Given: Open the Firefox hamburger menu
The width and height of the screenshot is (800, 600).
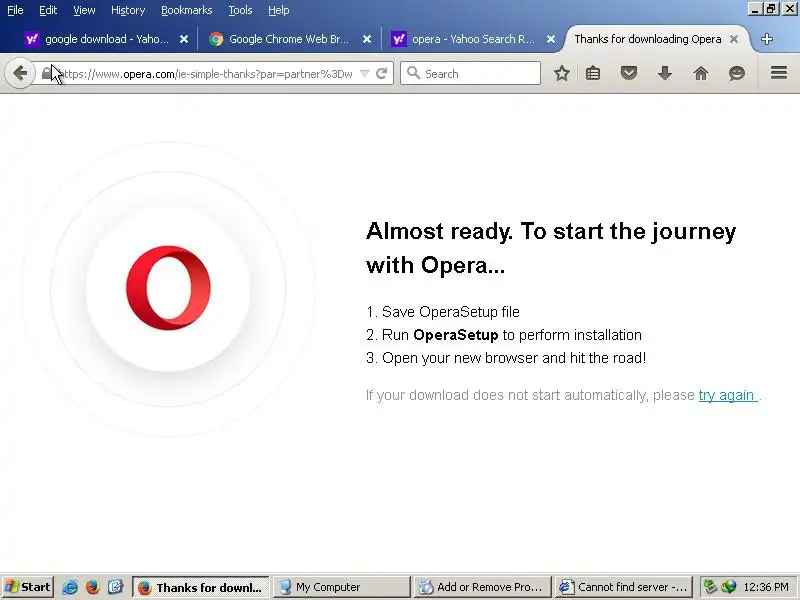Looking at the screenshot, I should [x=779, y=73].
